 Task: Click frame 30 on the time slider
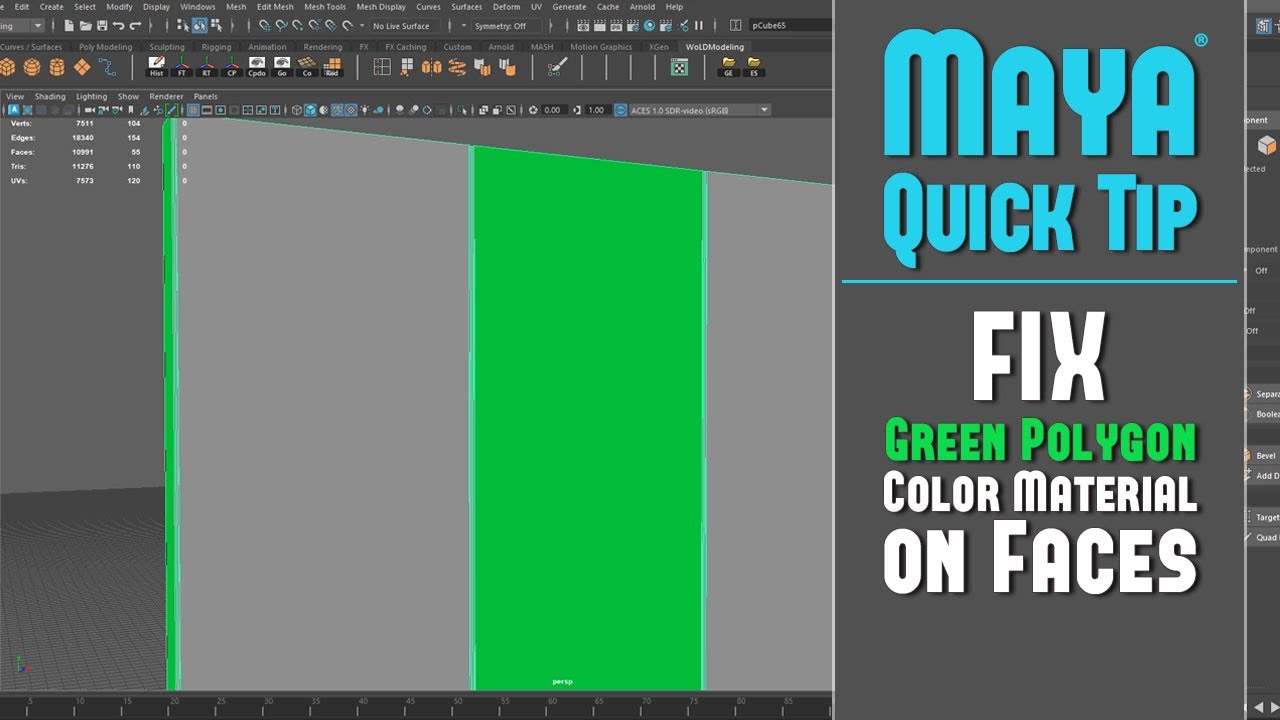(x=268, y=702)
